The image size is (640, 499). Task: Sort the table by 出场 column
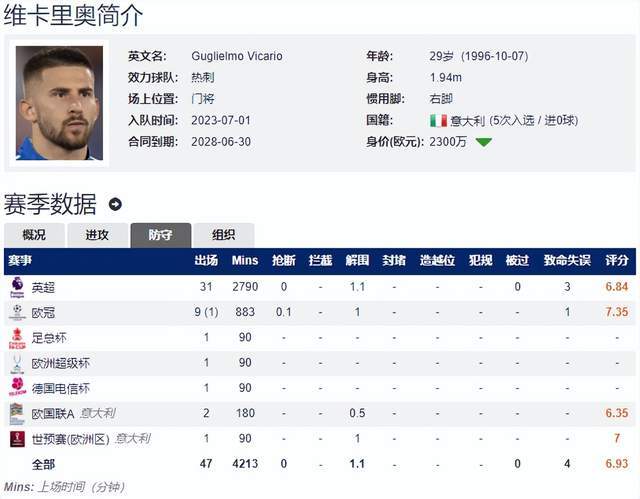(x=206, y=261)
